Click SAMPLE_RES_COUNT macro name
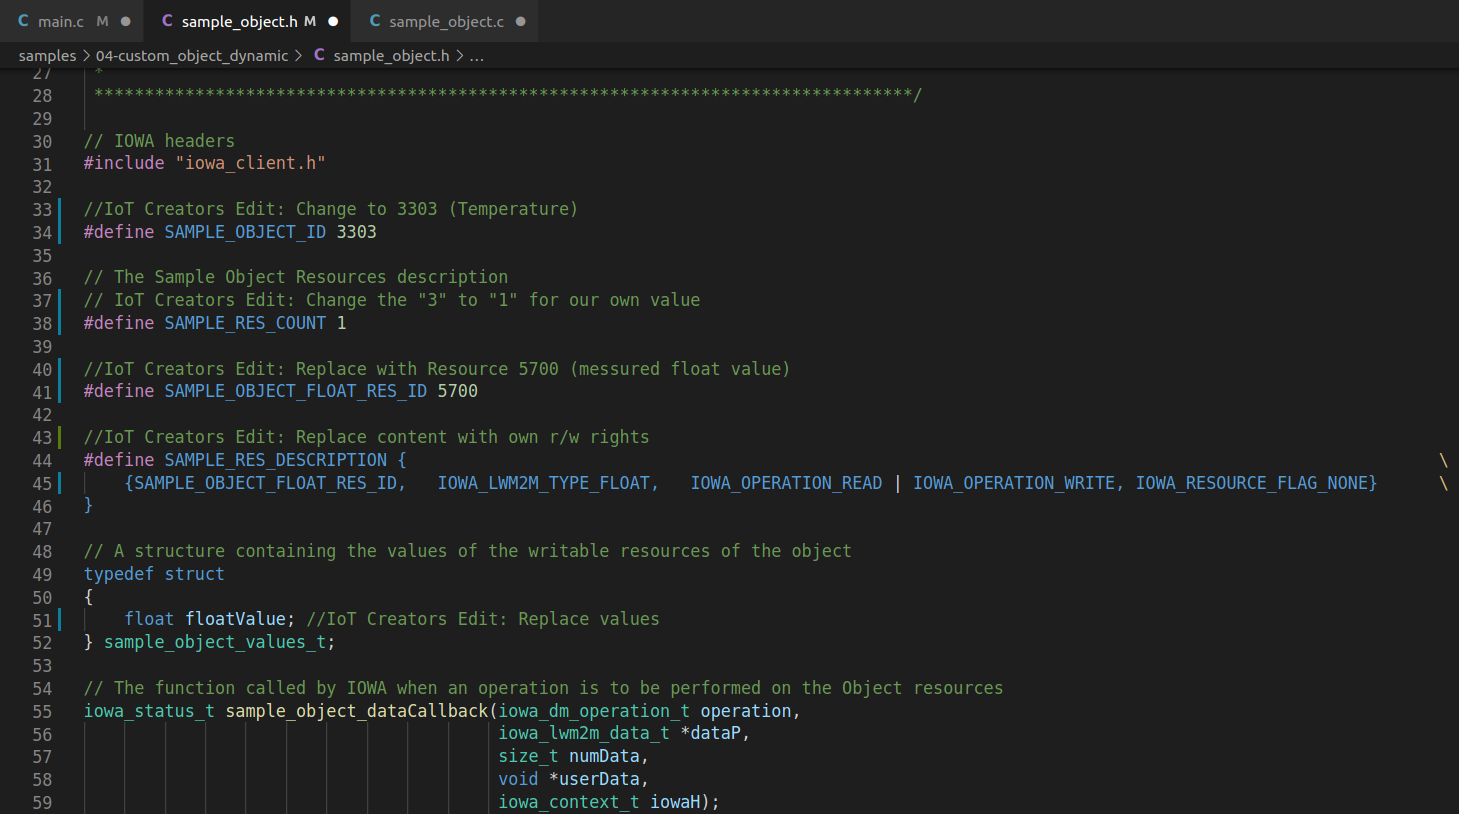 pos(245,323)
